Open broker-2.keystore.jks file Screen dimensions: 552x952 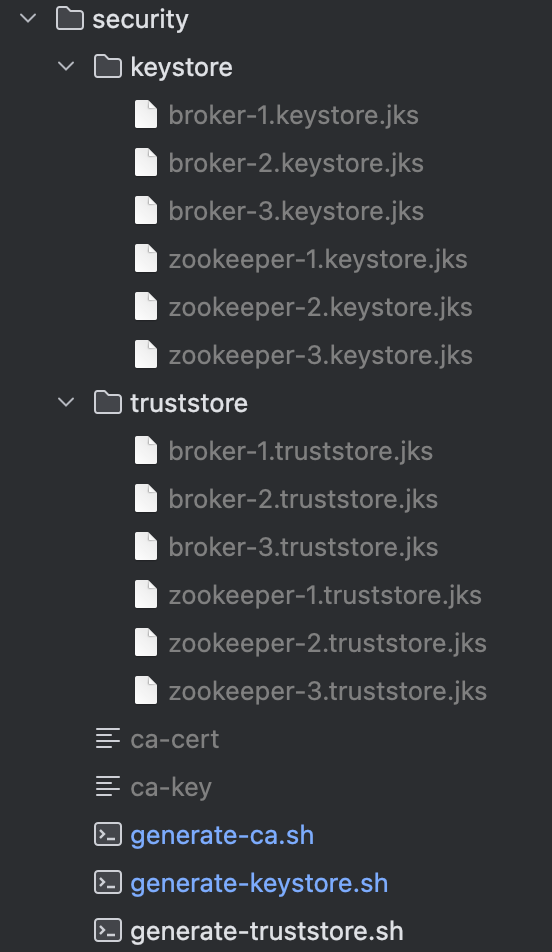[296, 163]
